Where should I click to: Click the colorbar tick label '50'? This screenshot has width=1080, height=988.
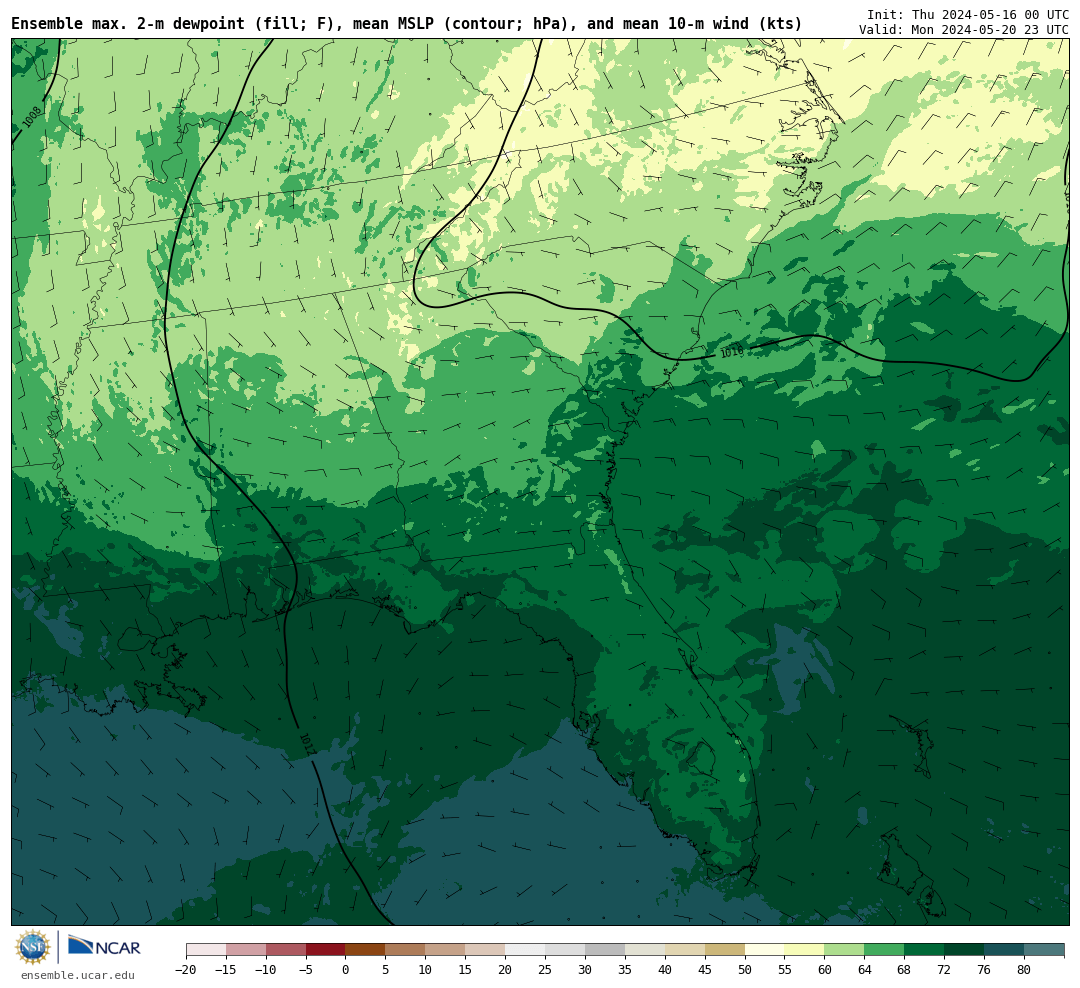click(745, 970)
